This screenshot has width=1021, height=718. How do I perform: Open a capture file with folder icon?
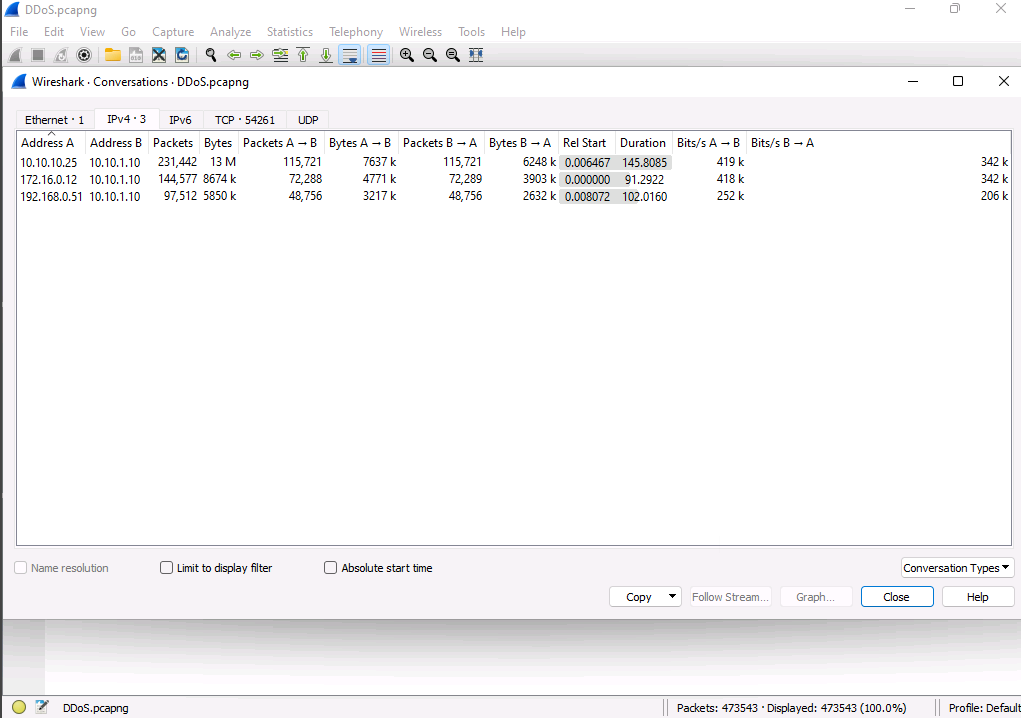pos(112,55)
